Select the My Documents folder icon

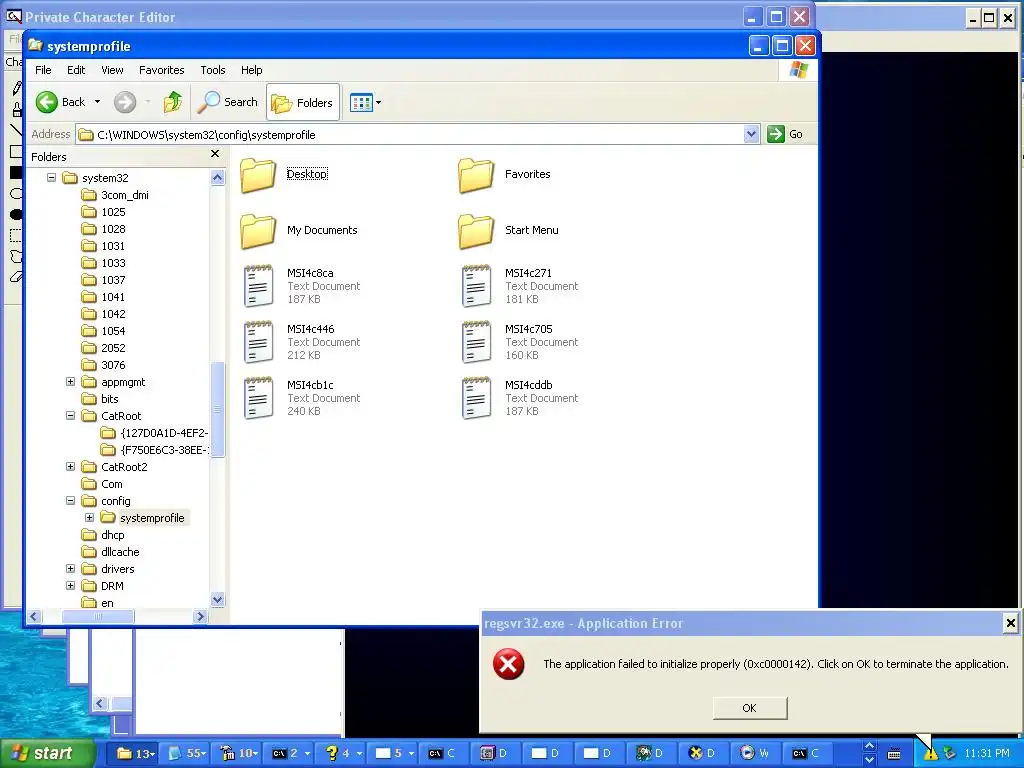258,231
